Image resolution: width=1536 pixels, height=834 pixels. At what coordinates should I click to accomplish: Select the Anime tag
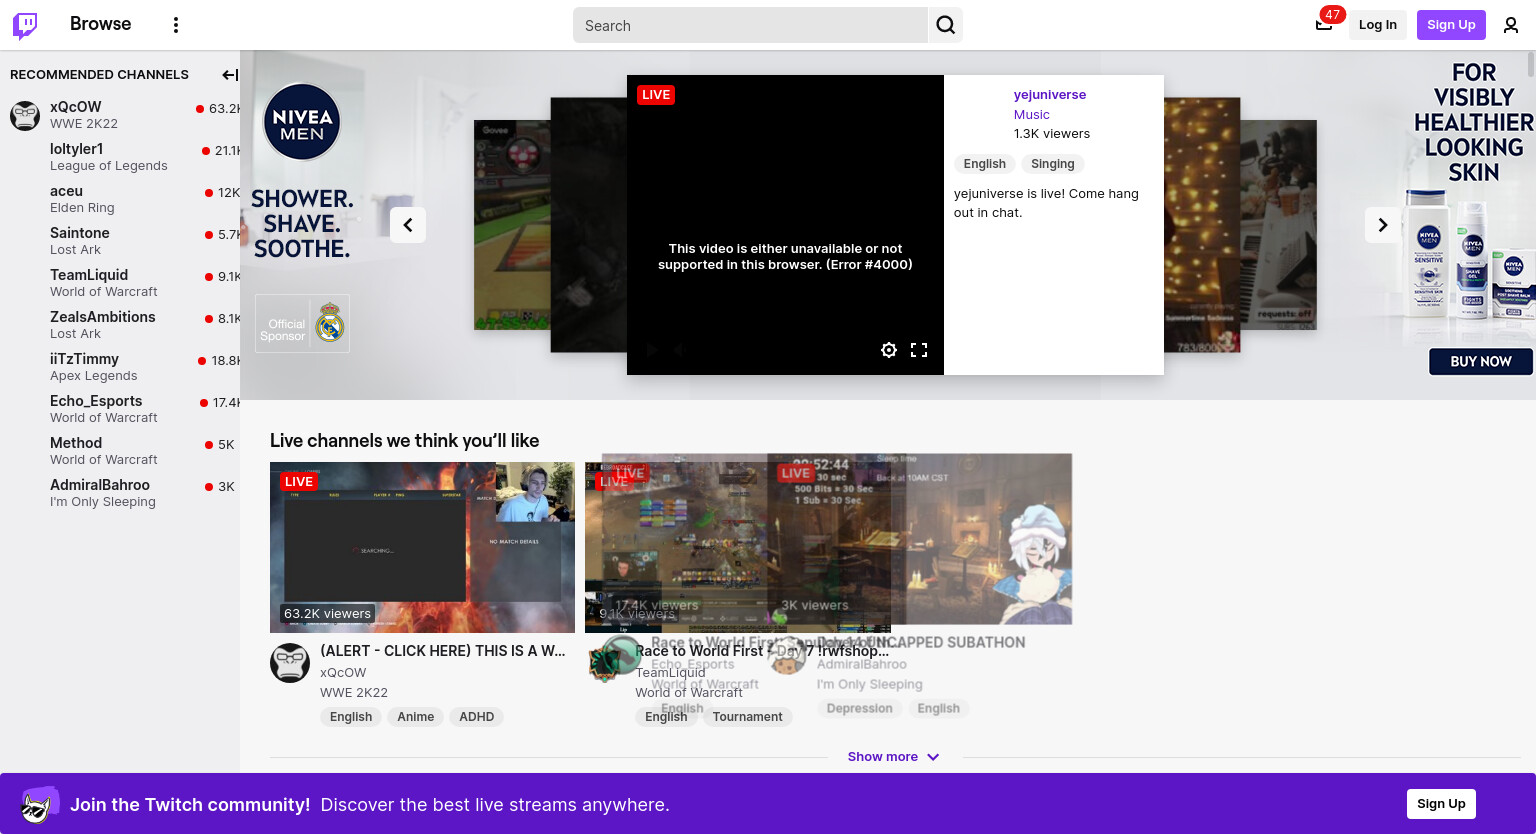pos(416,717)
